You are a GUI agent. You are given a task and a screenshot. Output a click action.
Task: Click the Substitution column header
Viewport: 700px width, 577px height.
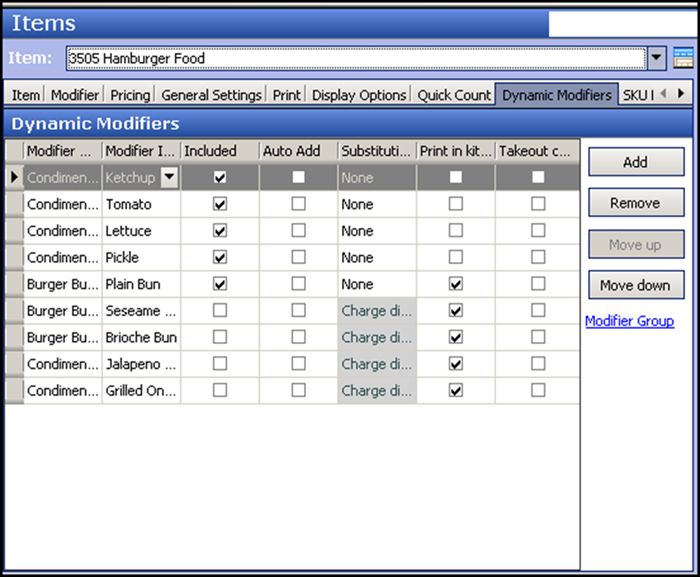(x=377, y=151)
